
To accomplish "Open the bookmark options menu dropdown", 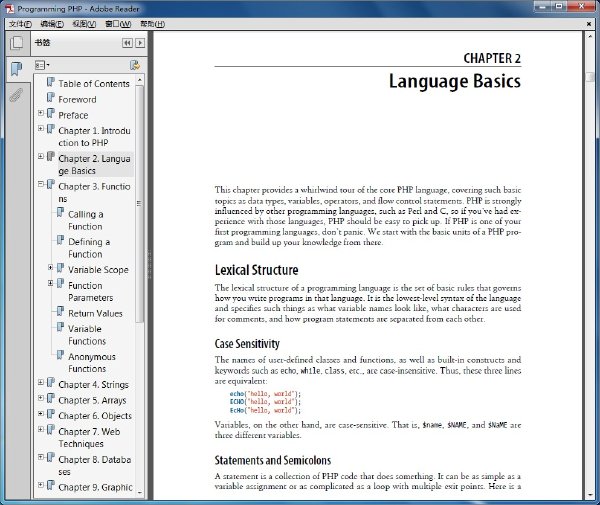I will coord(42,65).
